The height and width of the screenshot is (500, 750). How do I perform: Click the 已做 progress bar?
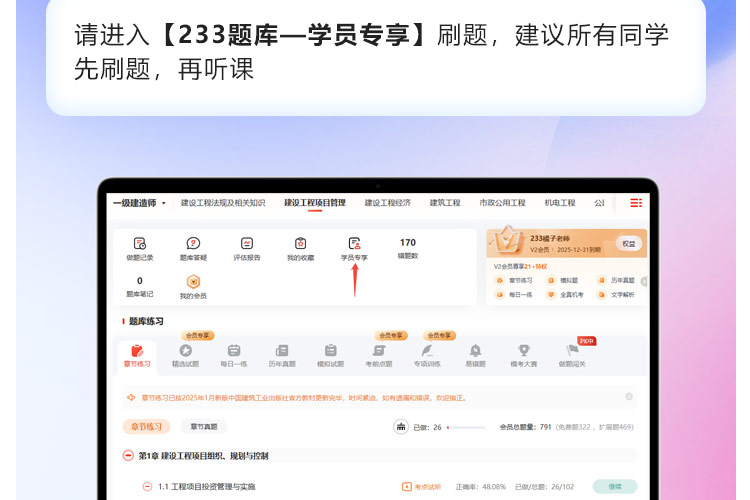point(466,427)
